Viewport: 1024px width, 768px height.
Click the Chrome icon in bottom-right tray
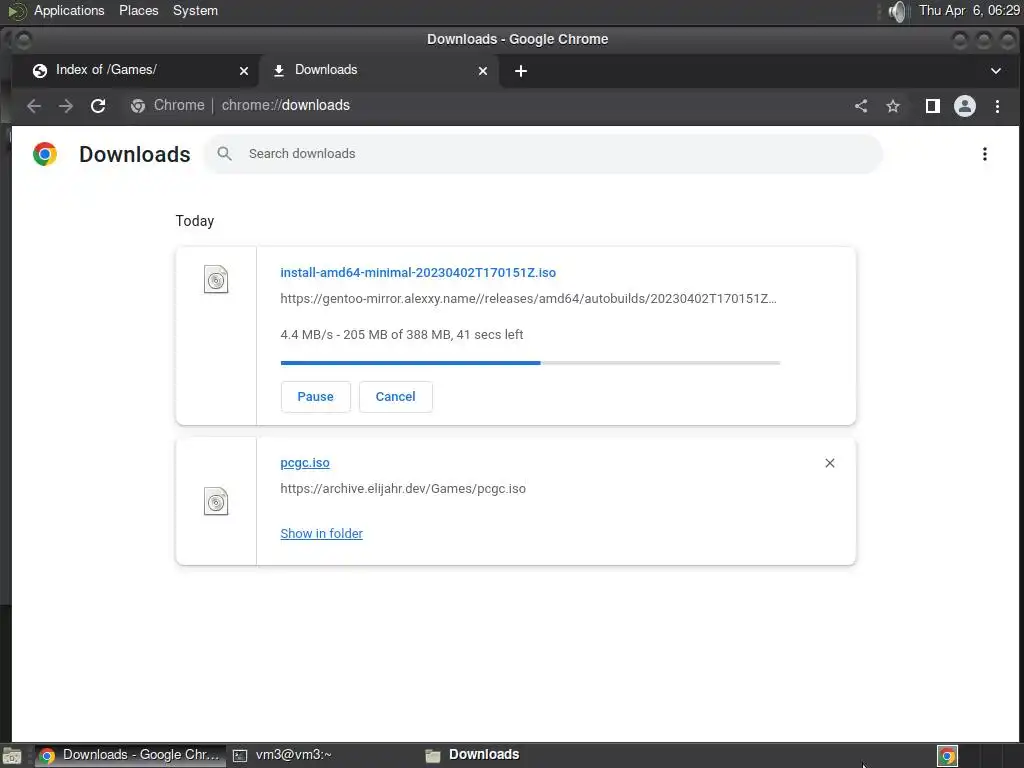948,756
